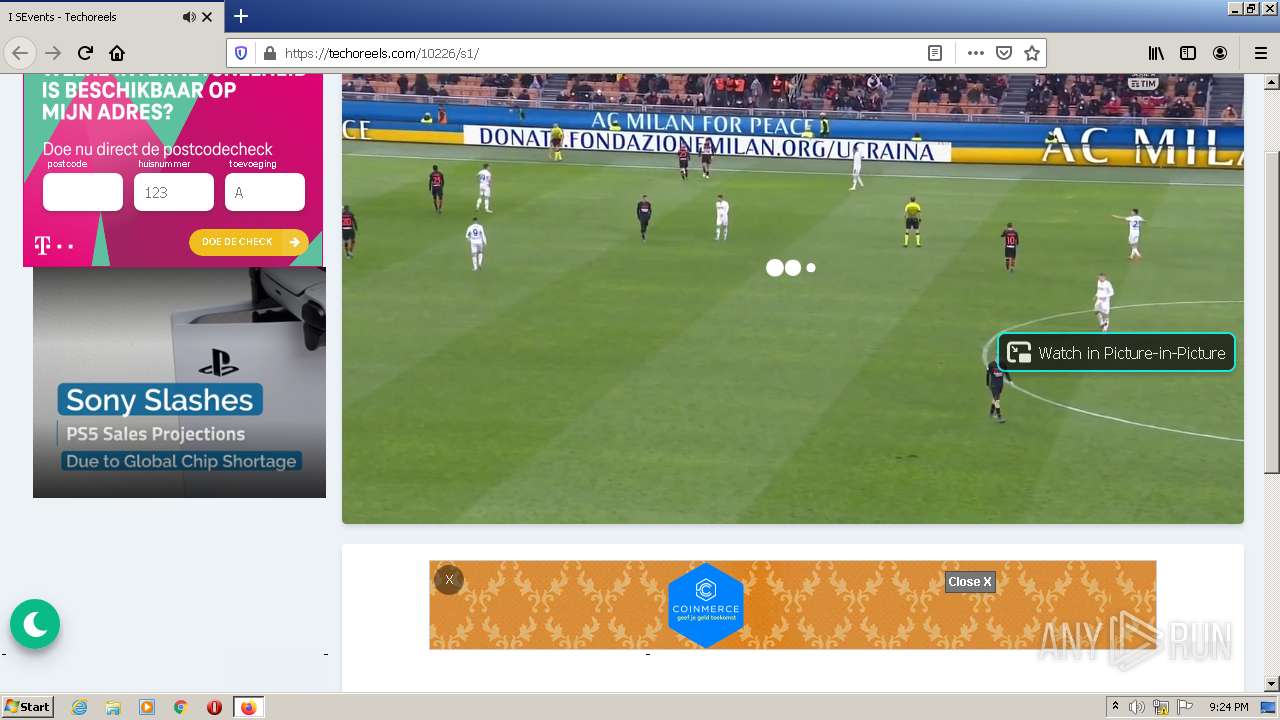Click the vertical scrollbar thumb
1280x720 pixels.
1272,312
